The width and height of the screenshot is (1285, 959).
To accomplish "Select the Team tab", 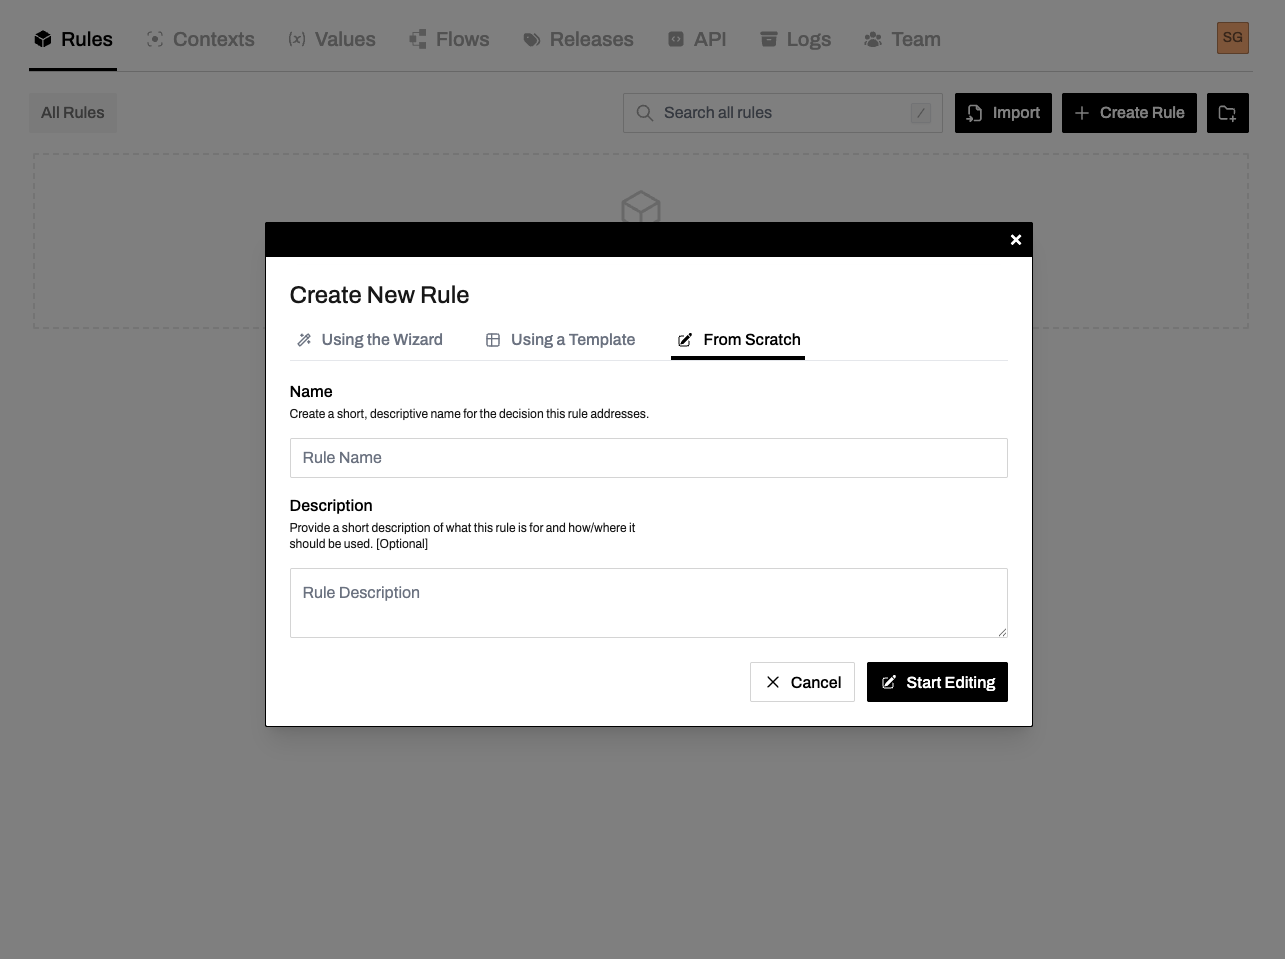I will pos(902,40).
